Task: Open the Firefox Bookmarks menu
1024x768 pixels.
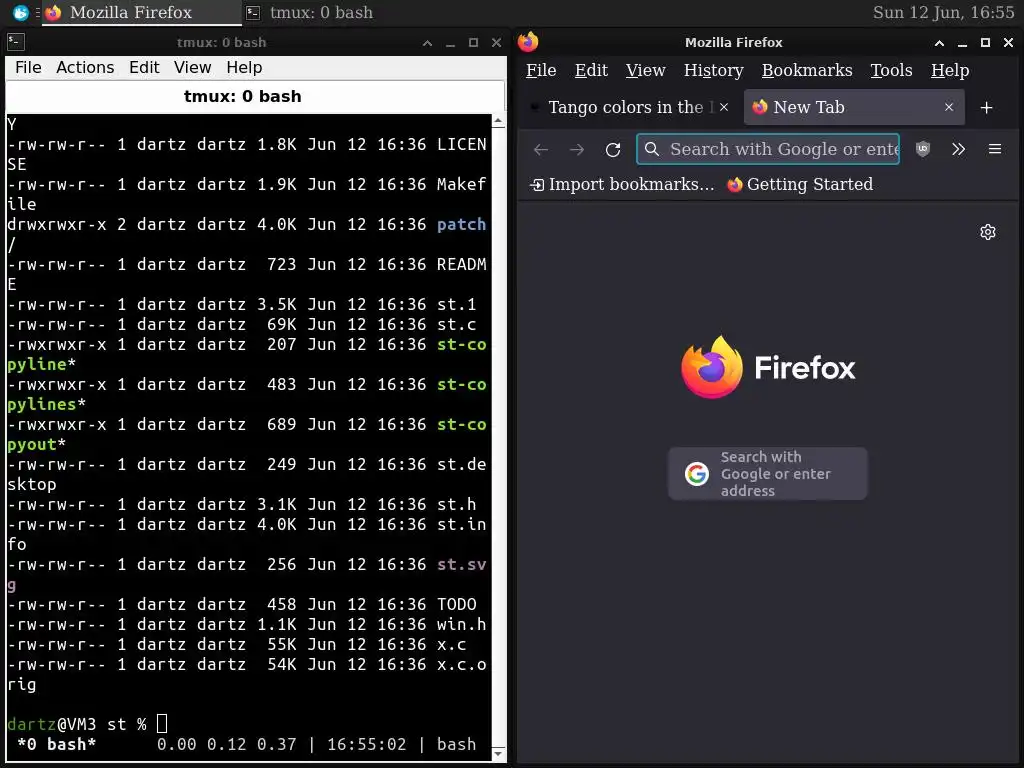Action: (807, 70)
